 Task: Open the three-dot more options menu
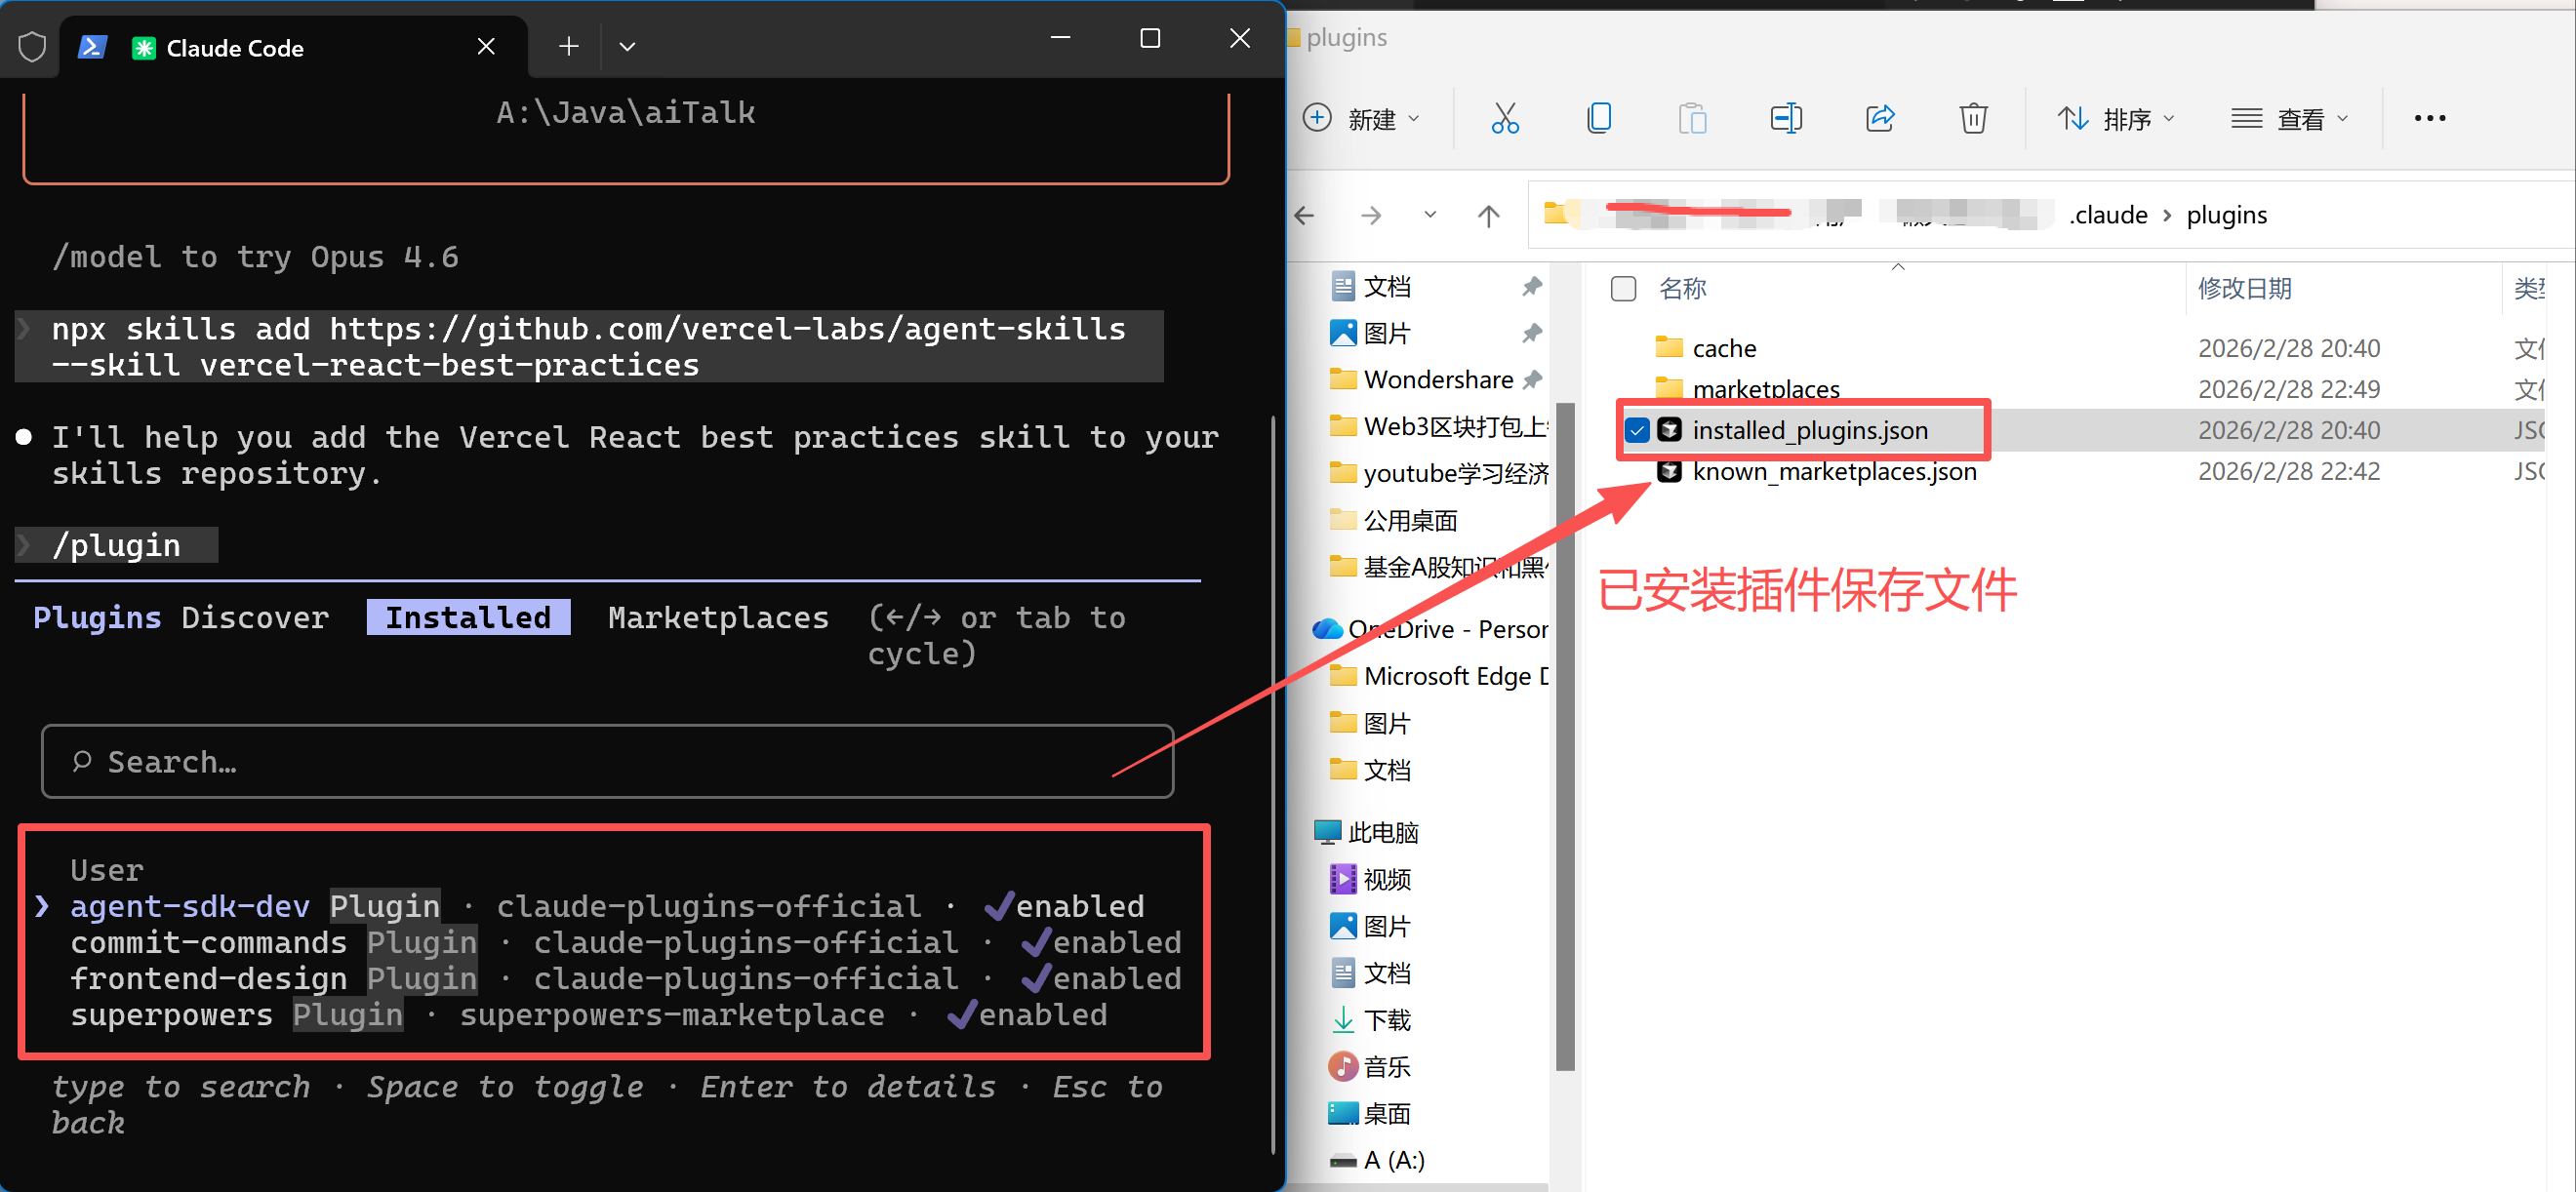[2429, 118]
